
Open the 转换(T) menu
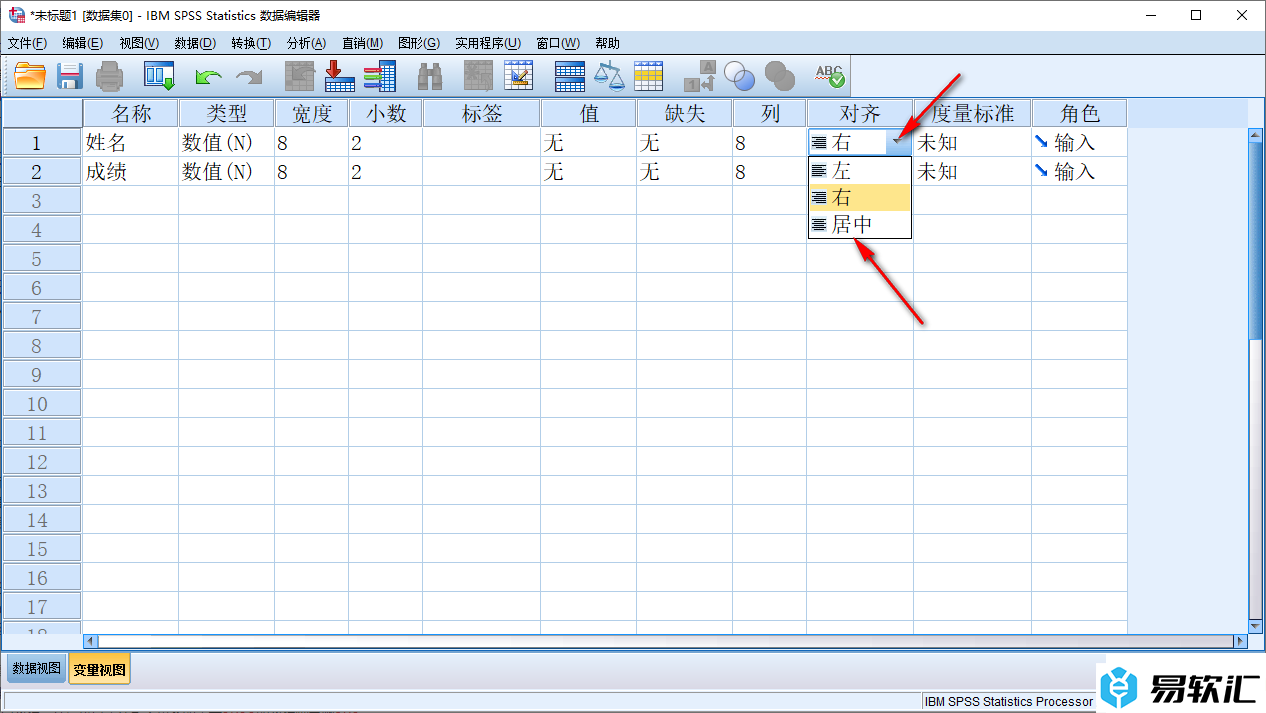pyautogui.click(x=251, y=43)
